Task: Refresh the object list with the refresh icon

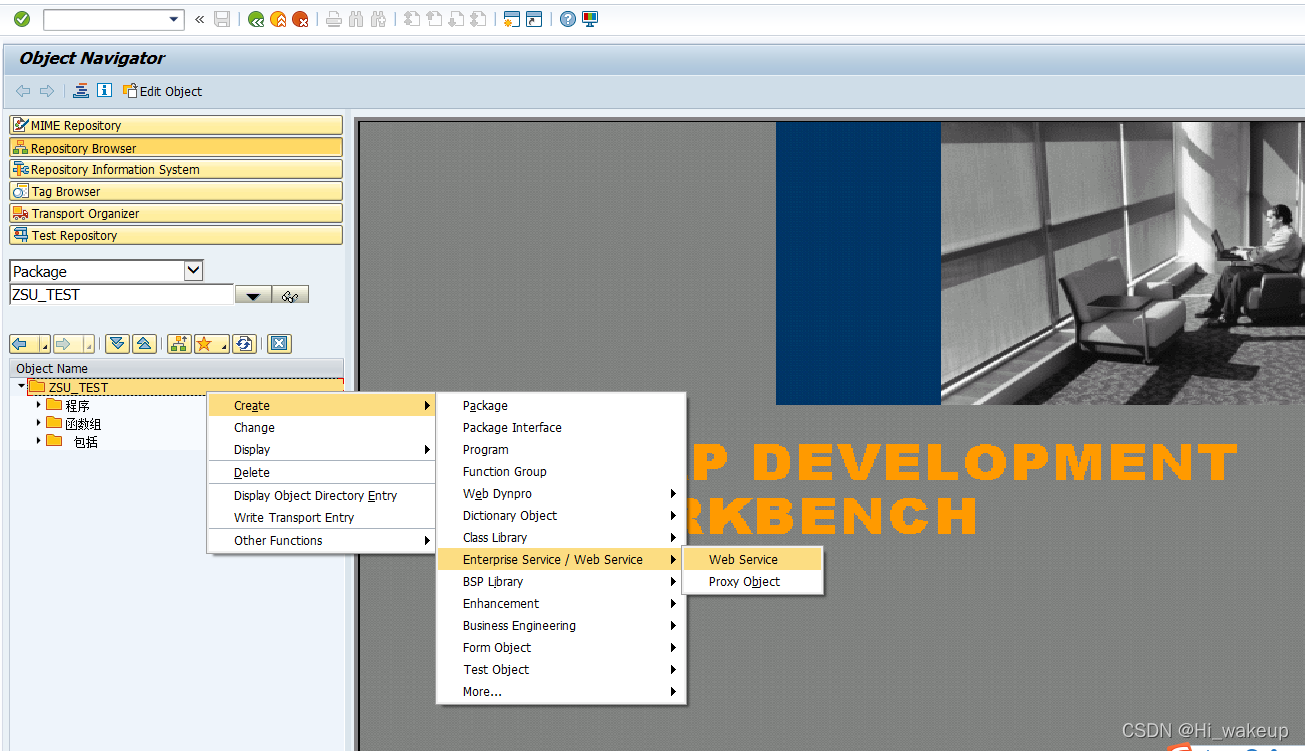Action: point(245,343)
